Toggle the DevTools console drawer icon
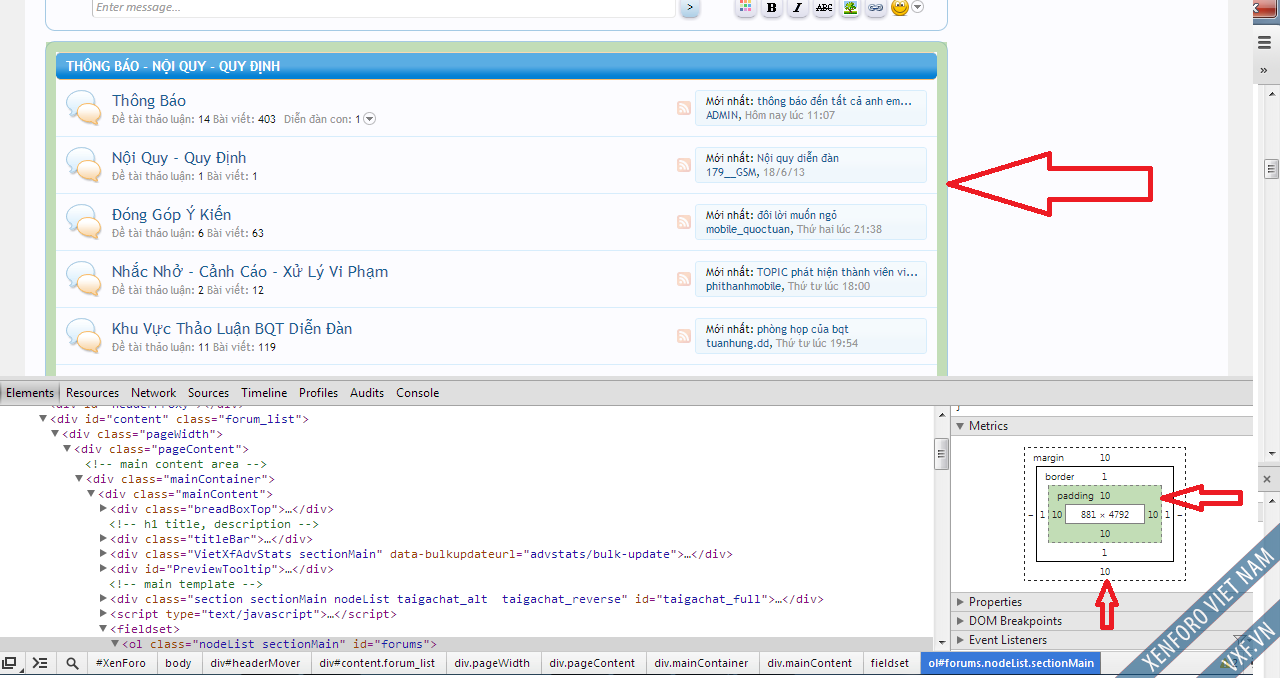 [40, 663]
